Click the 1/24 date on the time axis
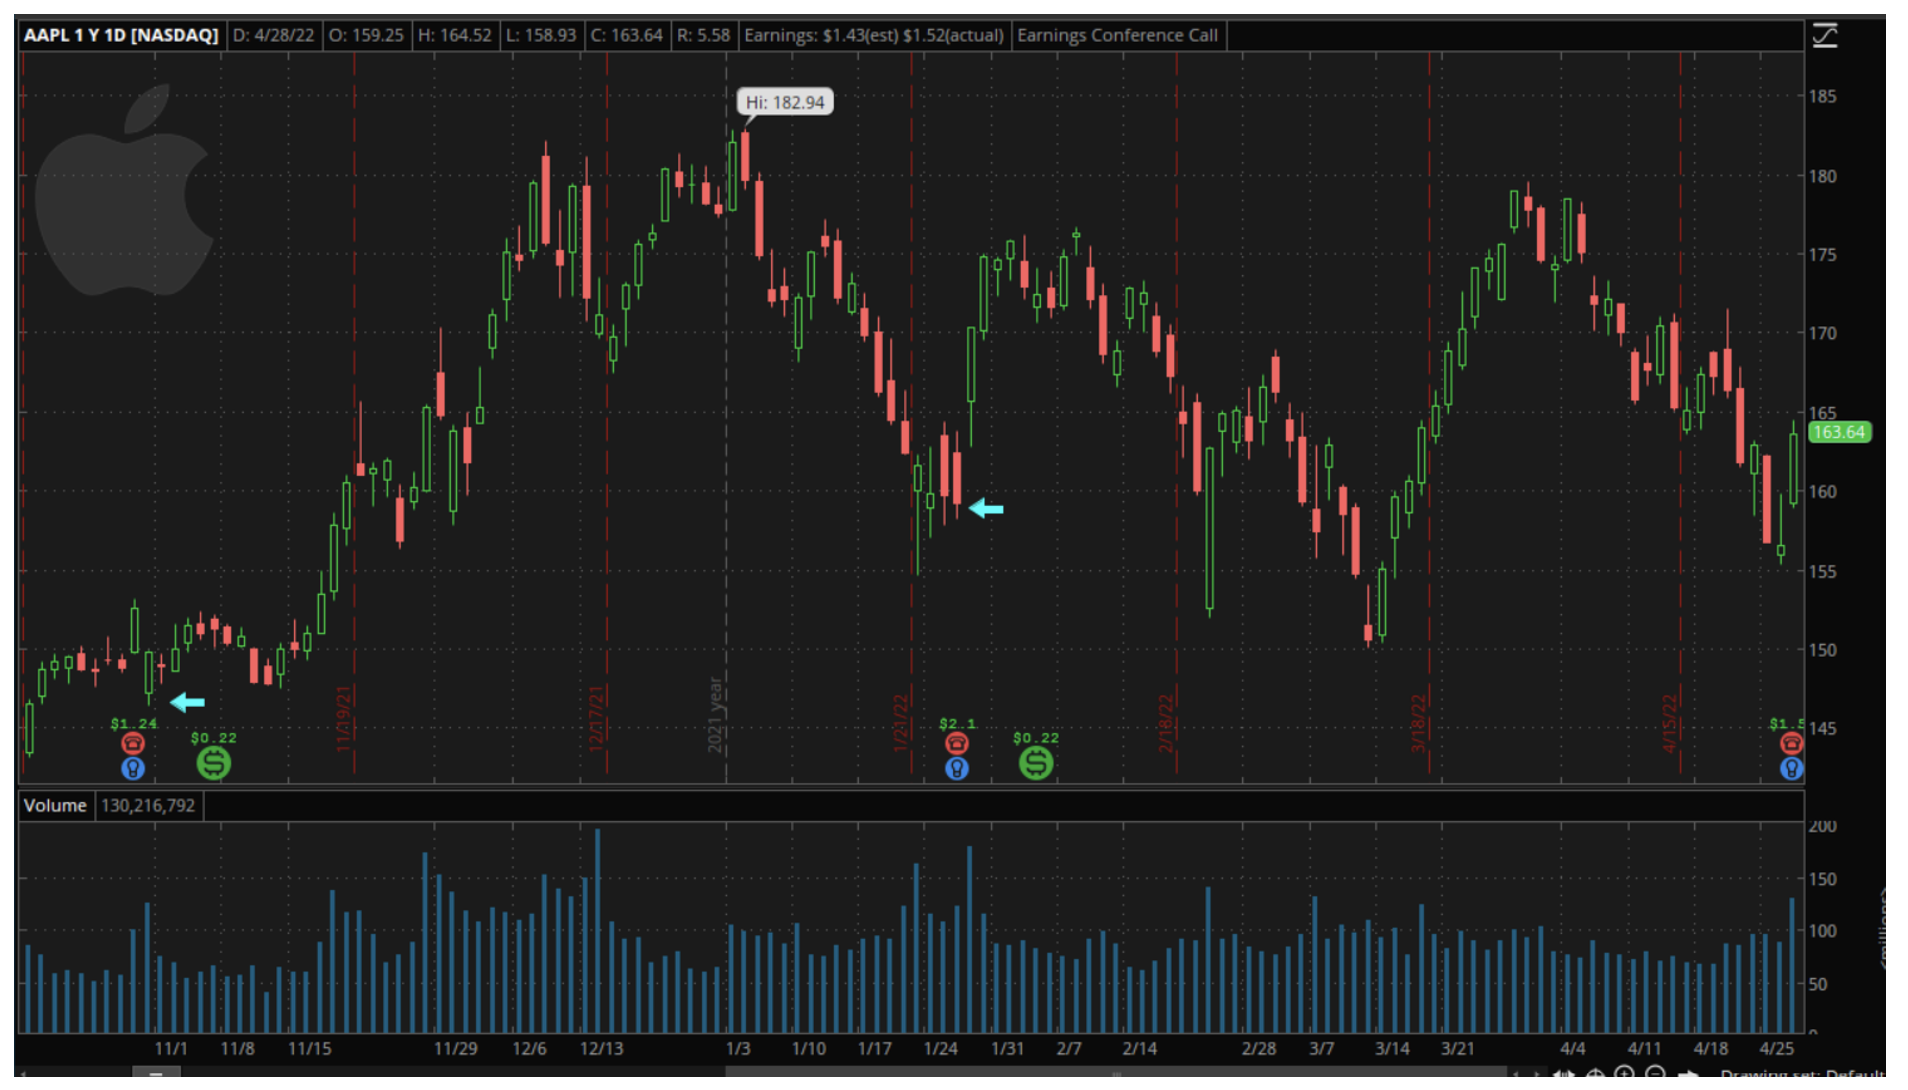Viewport: 1908px width, 1090px height. coord(940,1049)
